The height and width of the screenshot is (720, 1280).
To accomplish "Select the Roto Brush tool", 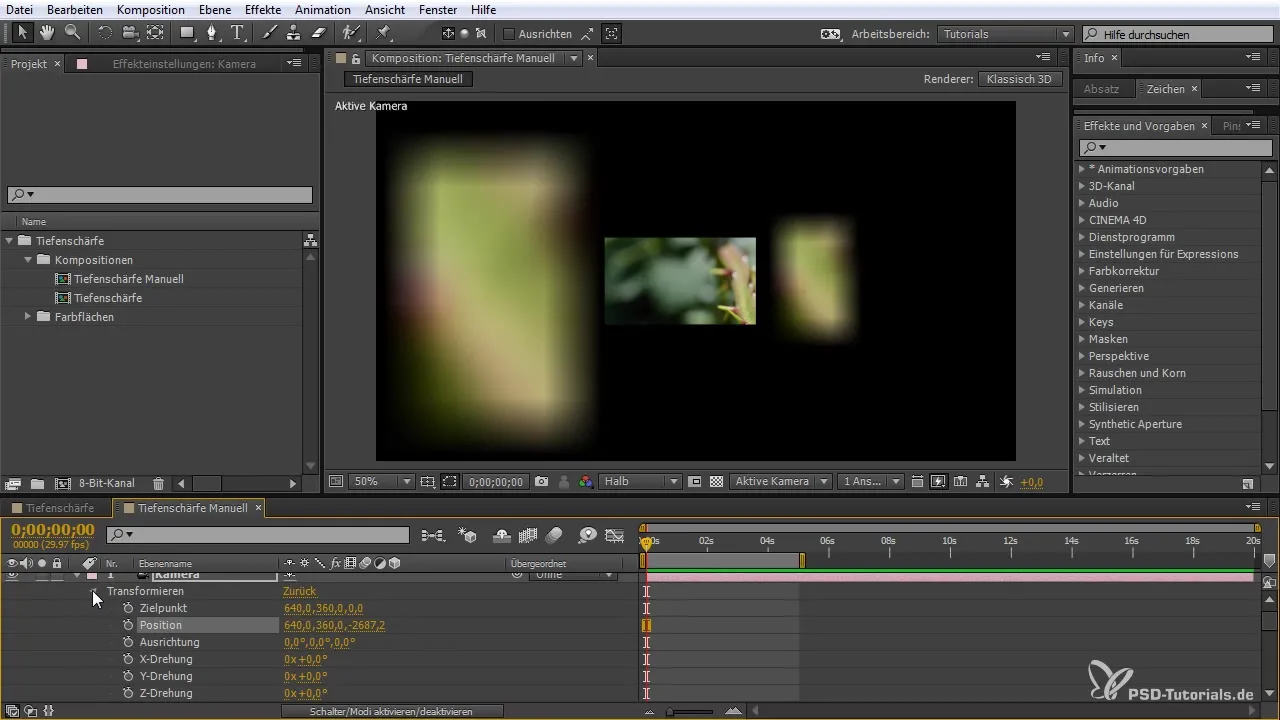I will (x=351, y=33).
